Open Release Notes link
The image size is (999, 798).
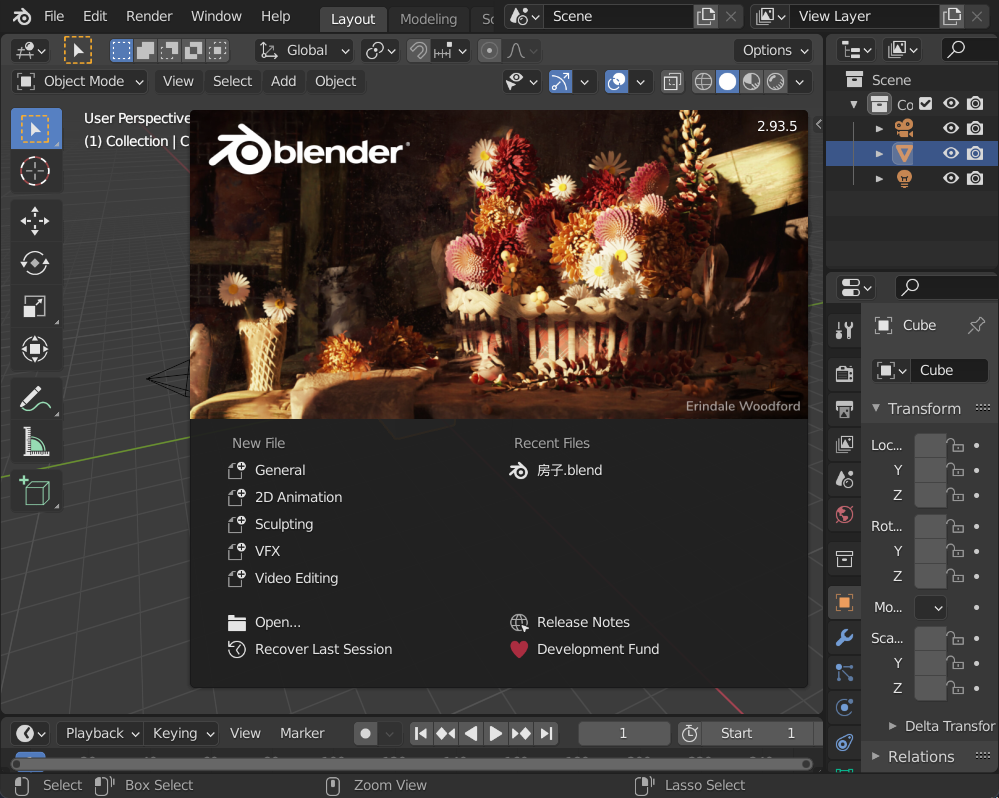coord(570,623)
